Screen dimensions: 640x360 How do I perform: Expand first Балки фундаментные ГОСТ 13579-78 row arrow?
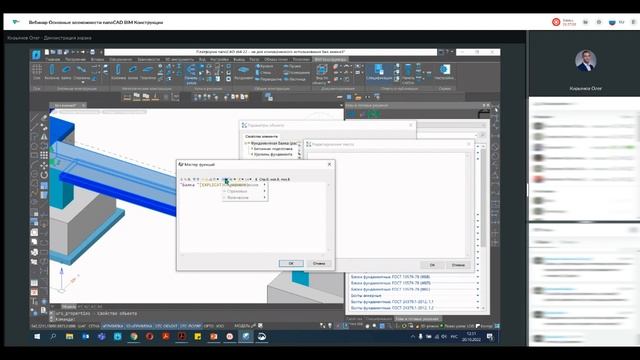(478, 277)
